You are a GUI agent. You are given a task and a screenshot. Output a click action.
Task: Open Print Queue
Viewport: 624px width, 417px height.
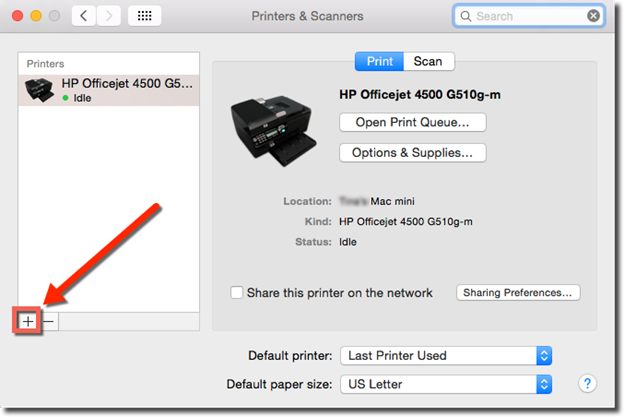pyautogui.click(x=413, y=122)
